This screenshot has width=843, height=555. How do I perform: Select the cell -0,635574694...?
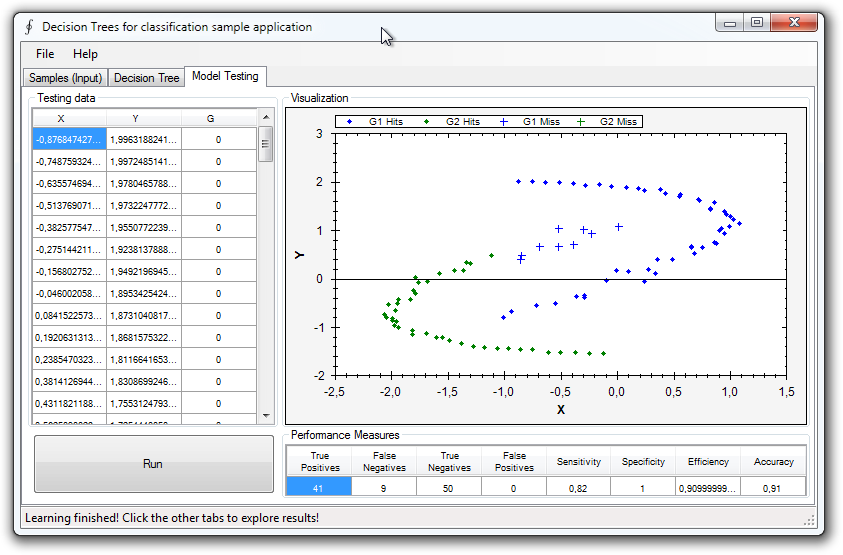(x=69, y=183)
